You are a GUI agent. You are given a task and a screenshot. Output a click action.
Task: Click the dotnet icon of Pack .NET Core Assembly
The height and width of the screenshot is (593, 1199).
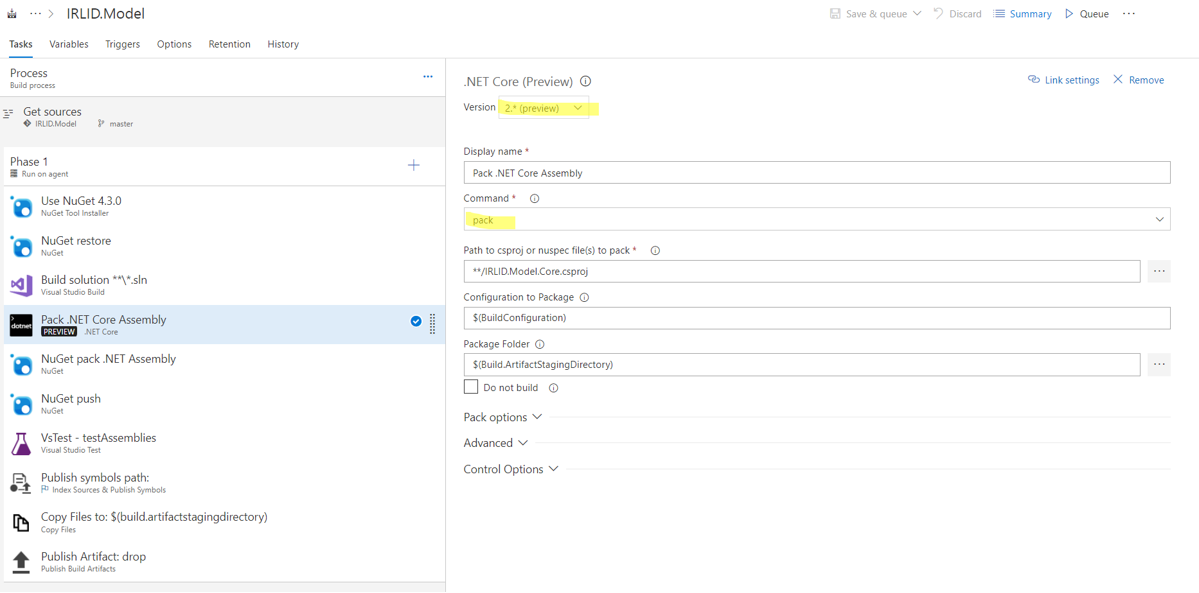click(x=21, y=325)
